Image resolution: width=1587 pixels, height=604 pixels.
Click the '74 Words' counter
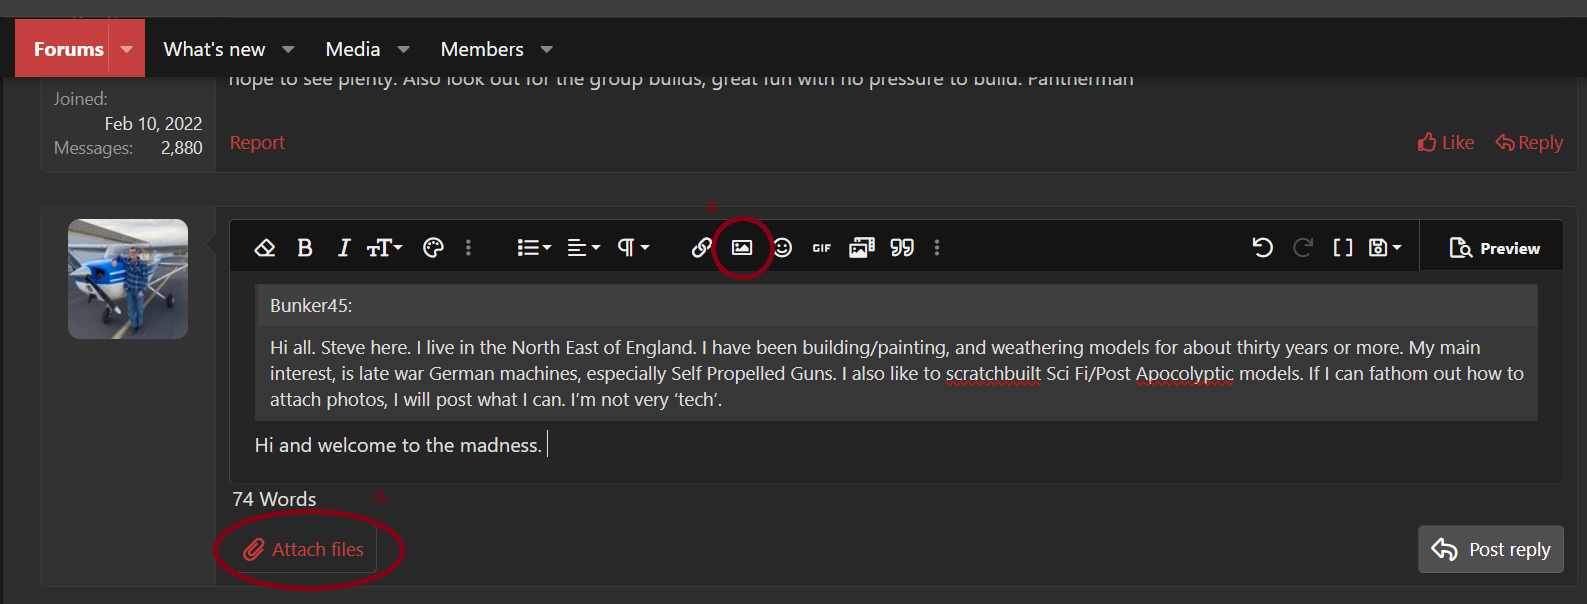[274, 499]
